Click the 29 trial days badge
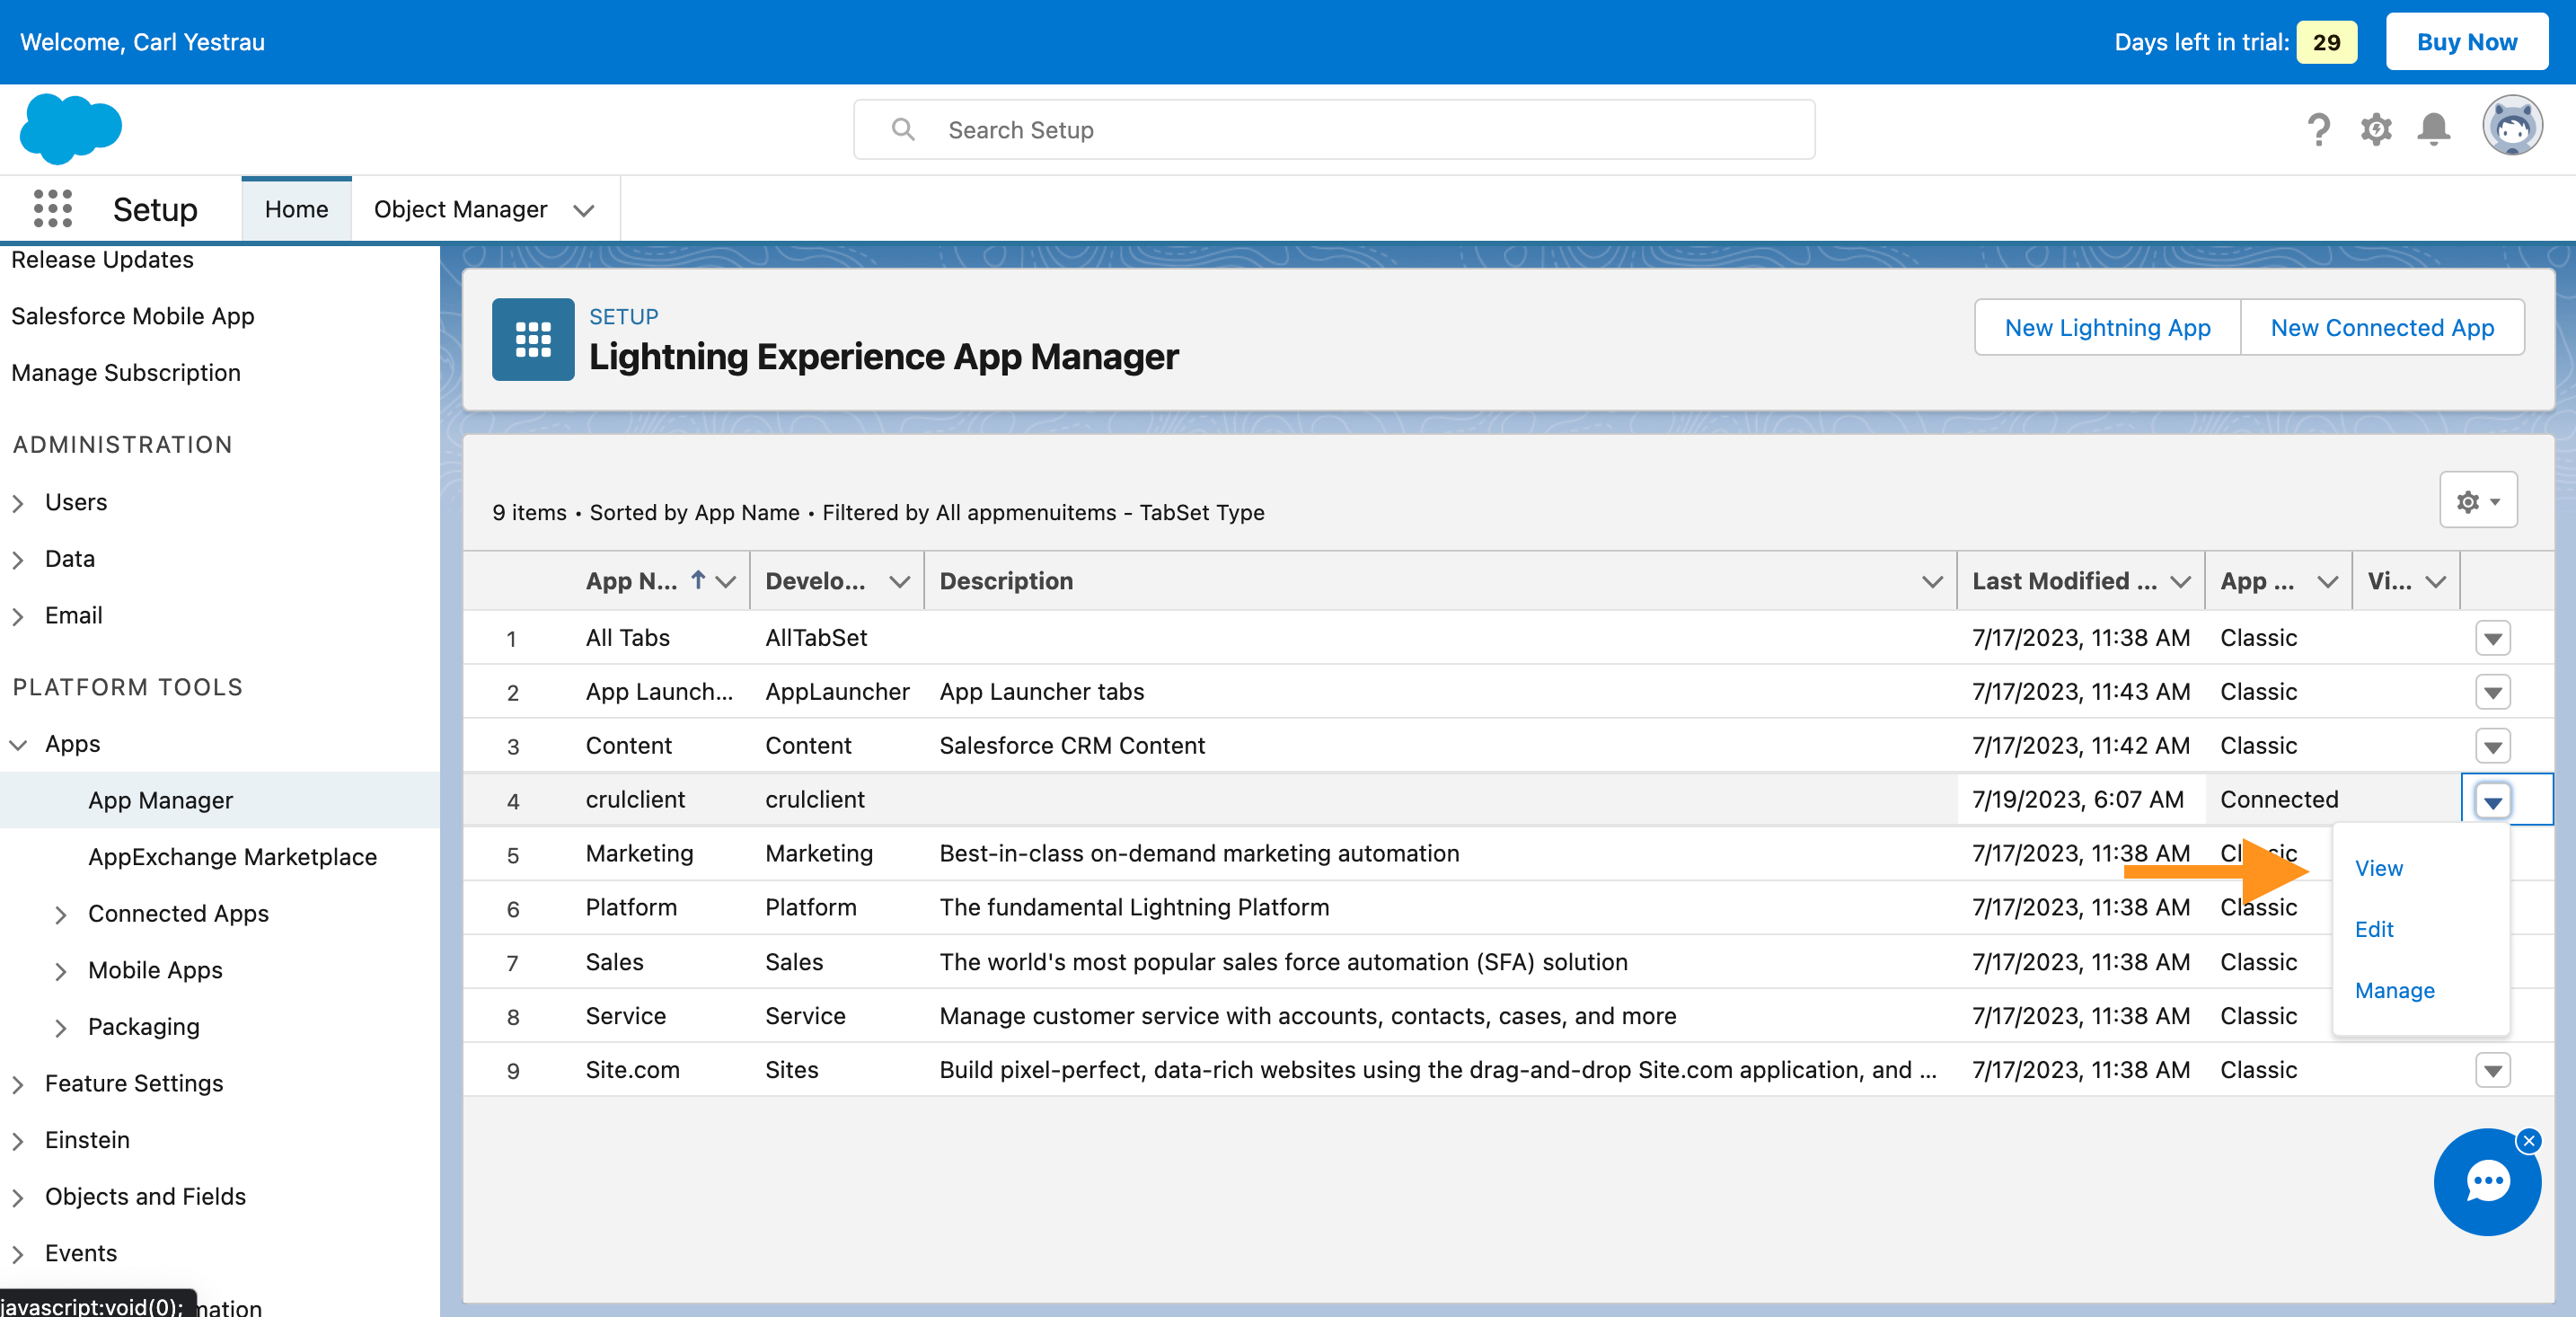 point(2326,42)
